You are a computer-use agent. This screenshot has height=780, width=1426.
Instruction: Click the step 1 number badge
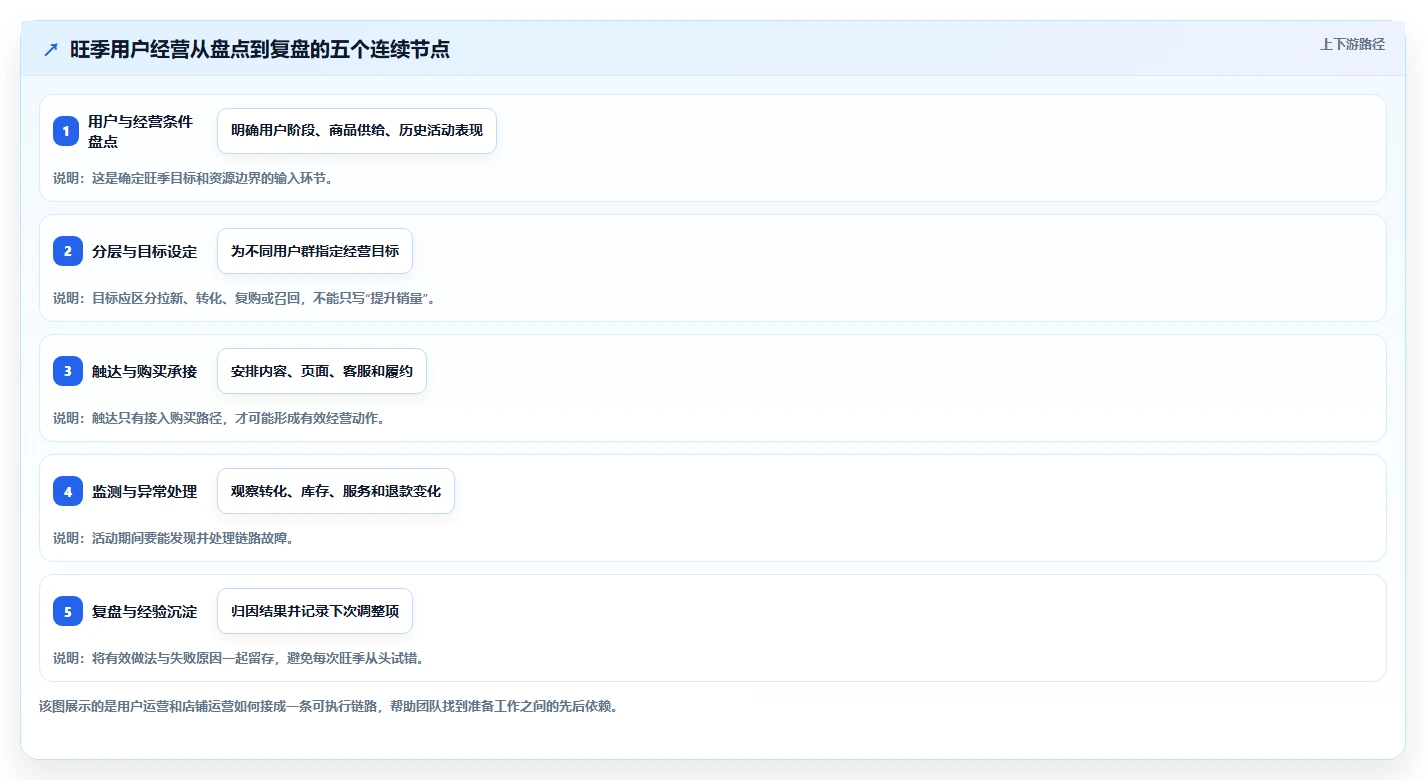pos(66,131)
